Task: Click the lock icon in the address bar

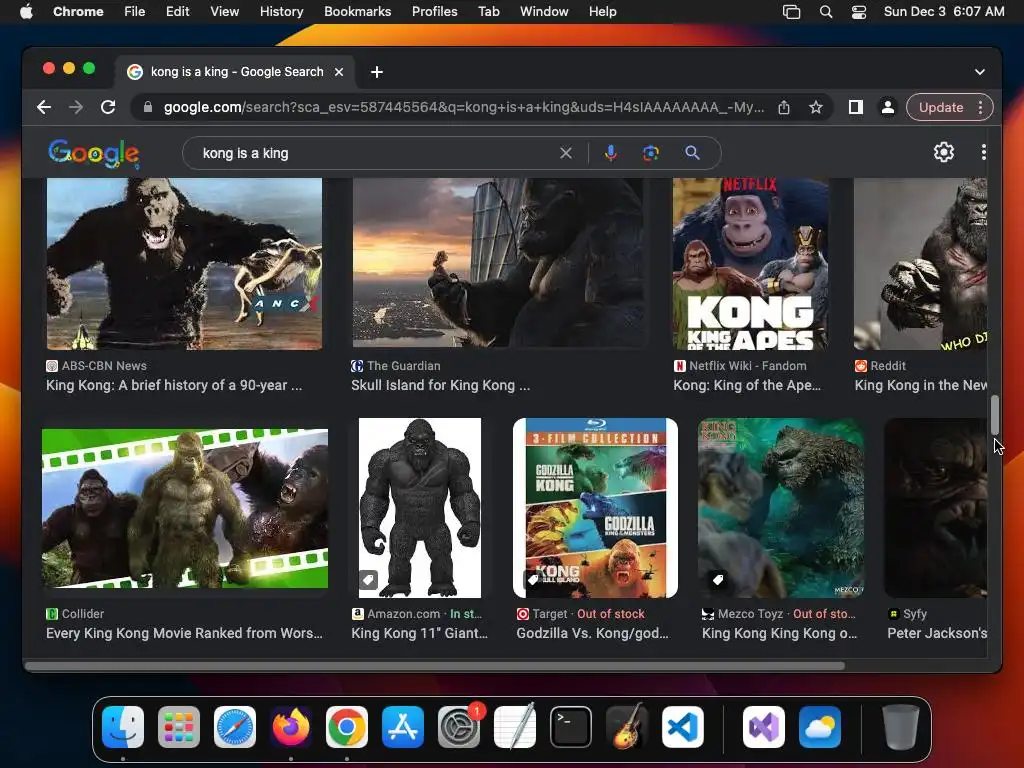Action: click(148, 107)
